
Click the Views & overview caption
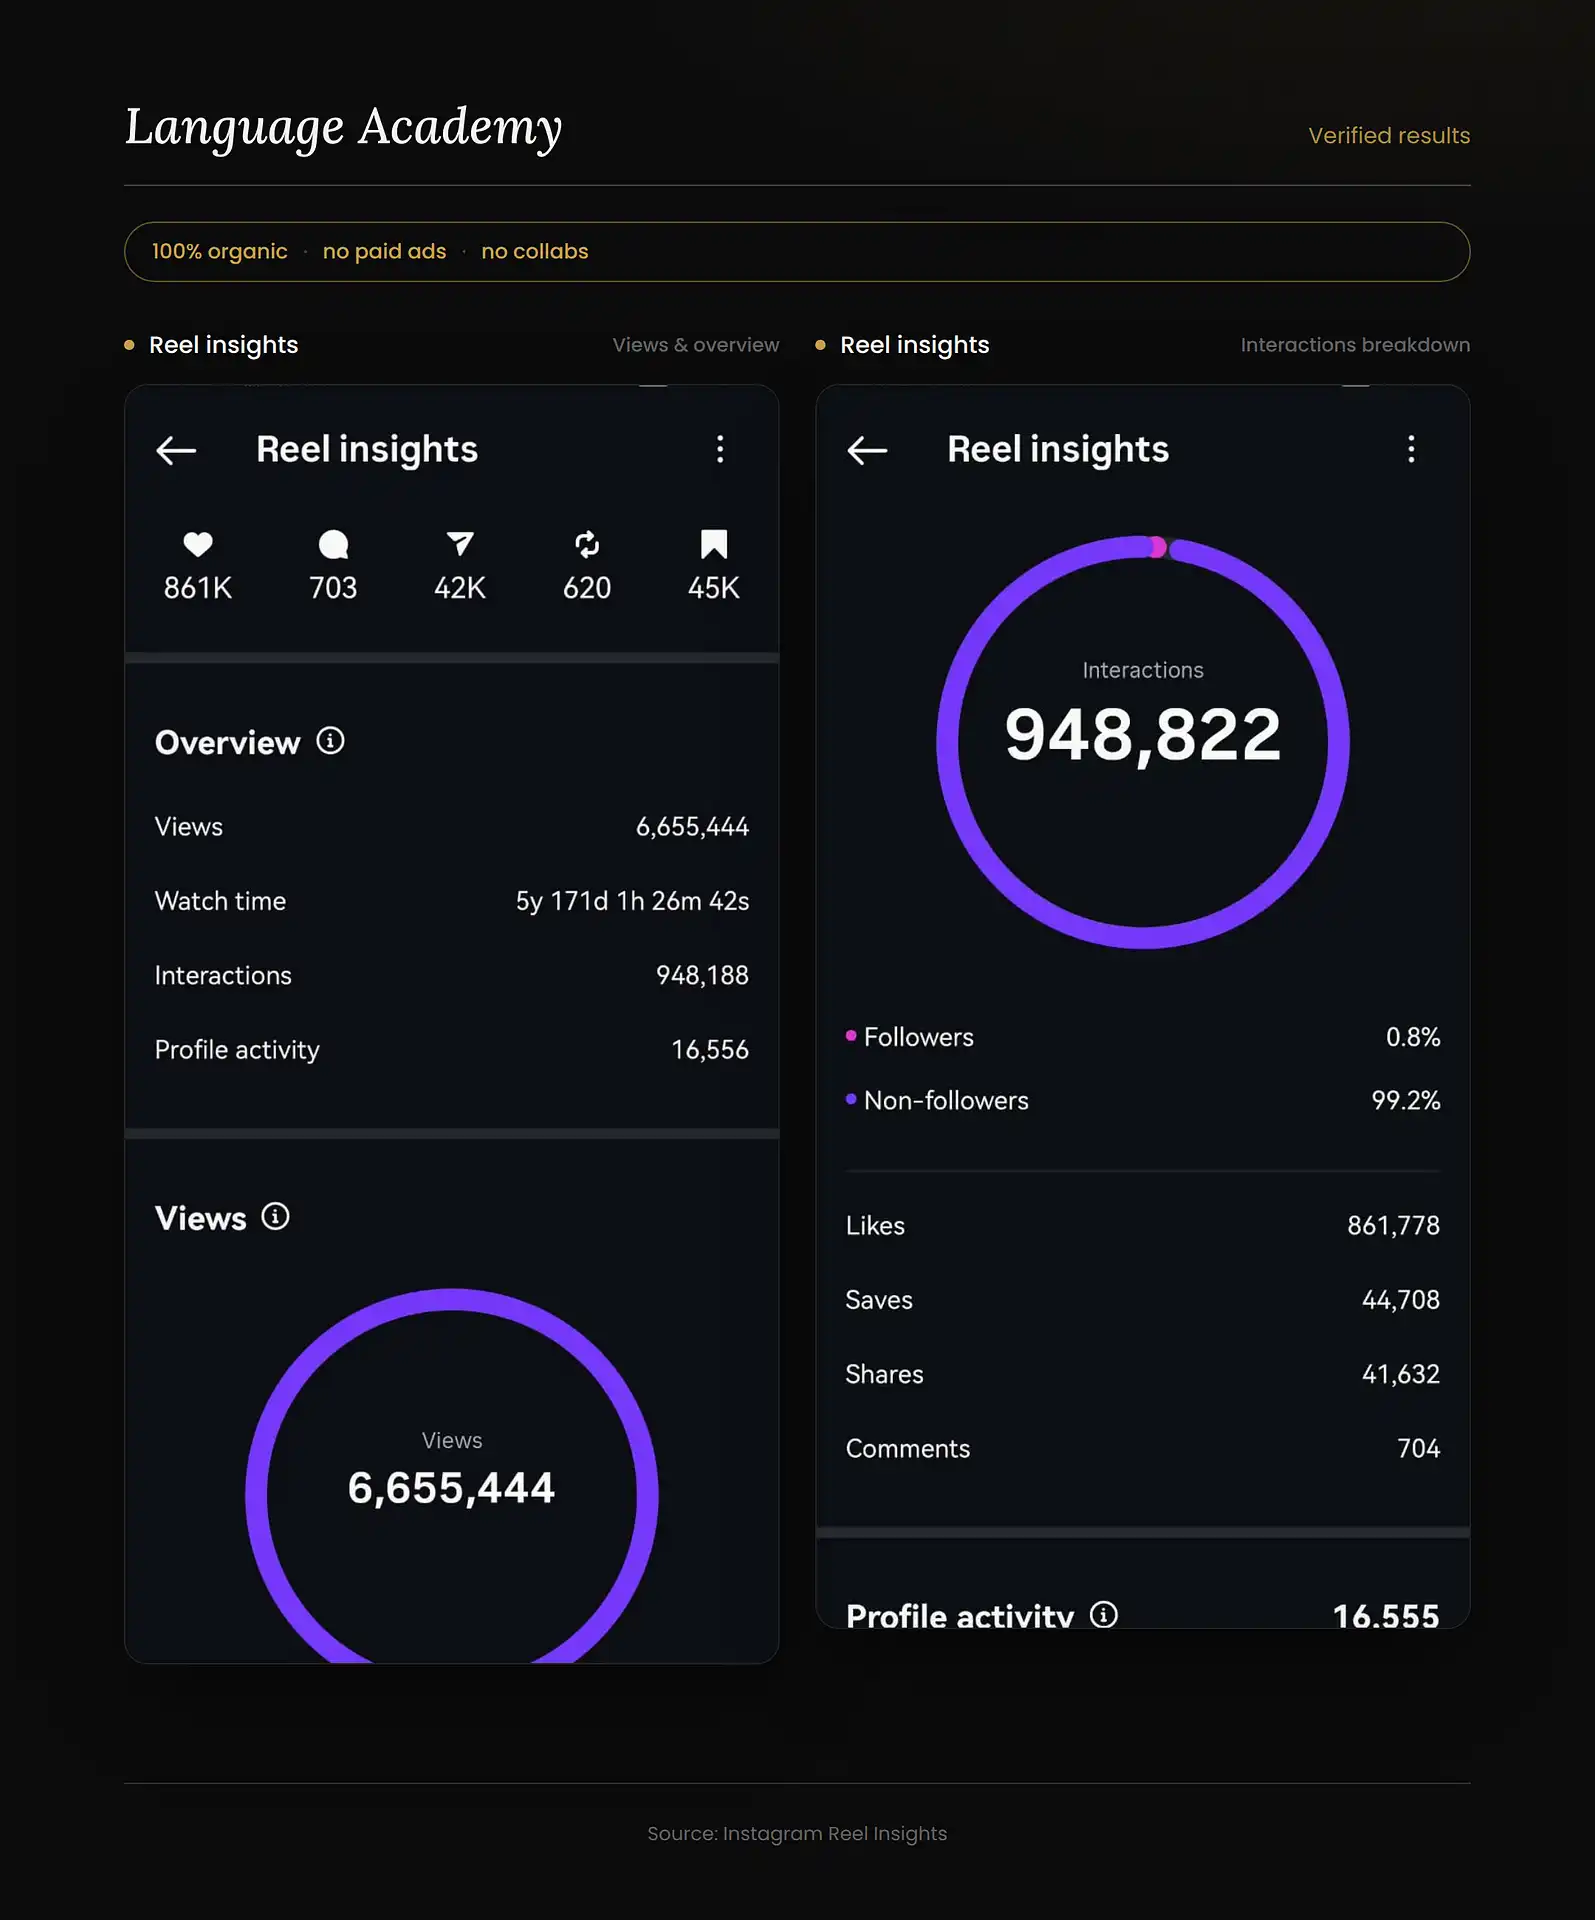click(696, 345)
